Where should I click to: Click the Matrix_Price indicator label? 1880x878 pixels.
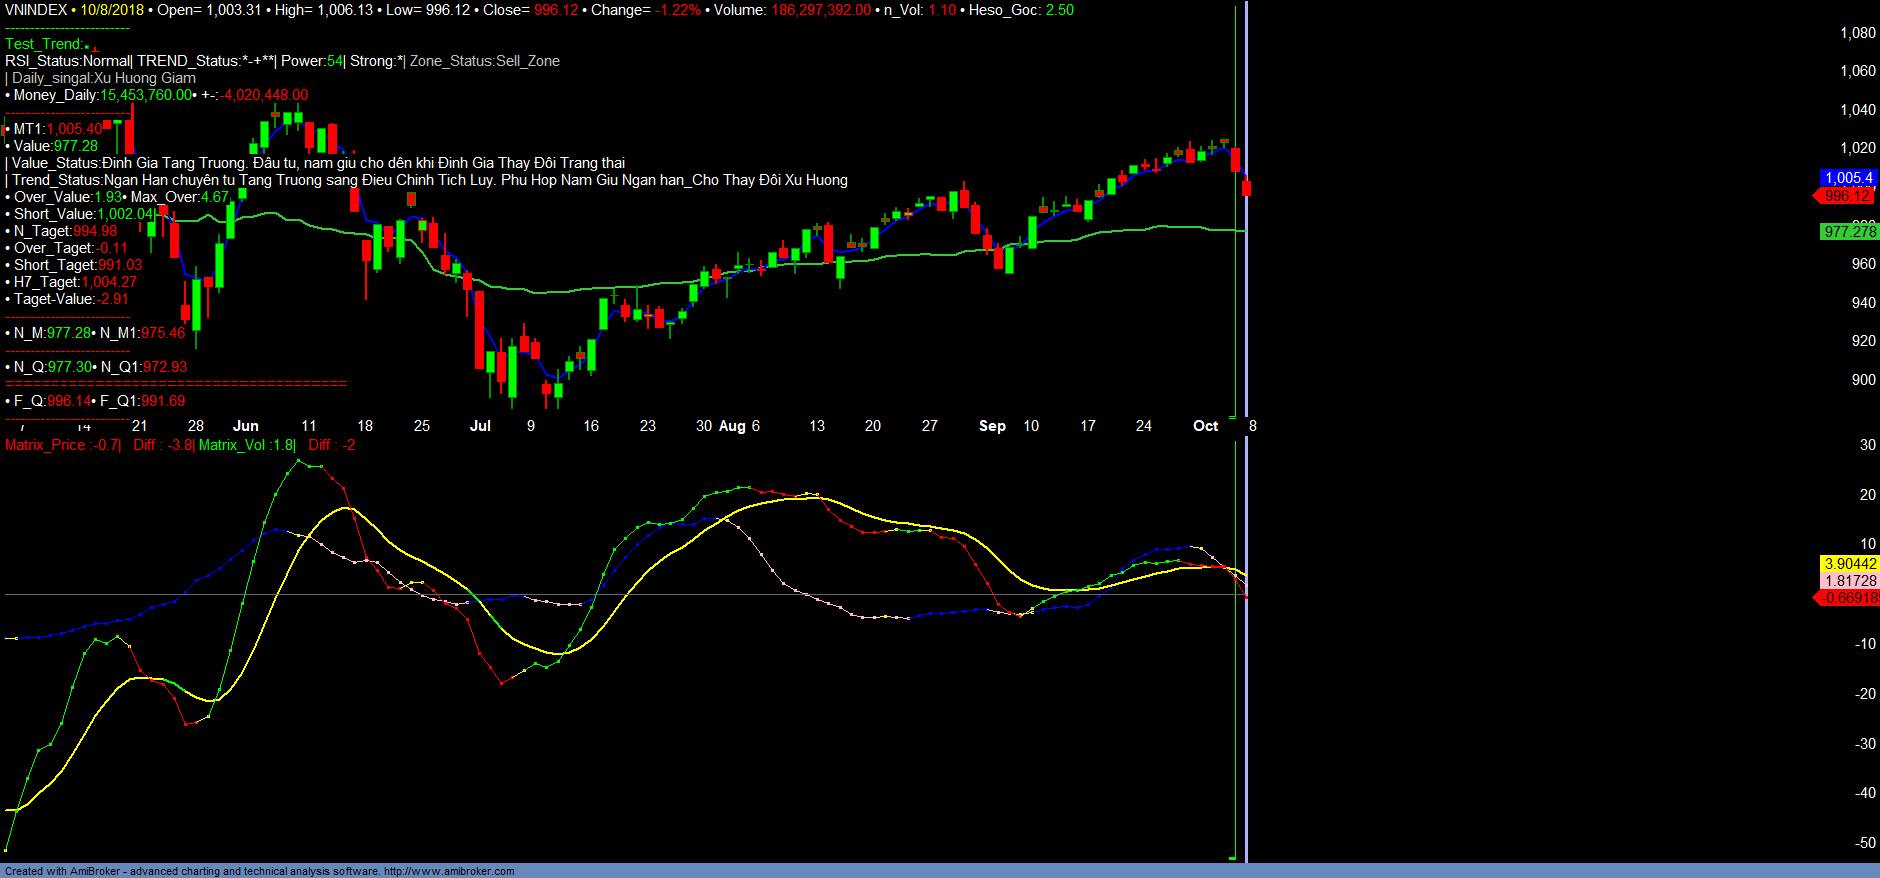coord(61,445)
